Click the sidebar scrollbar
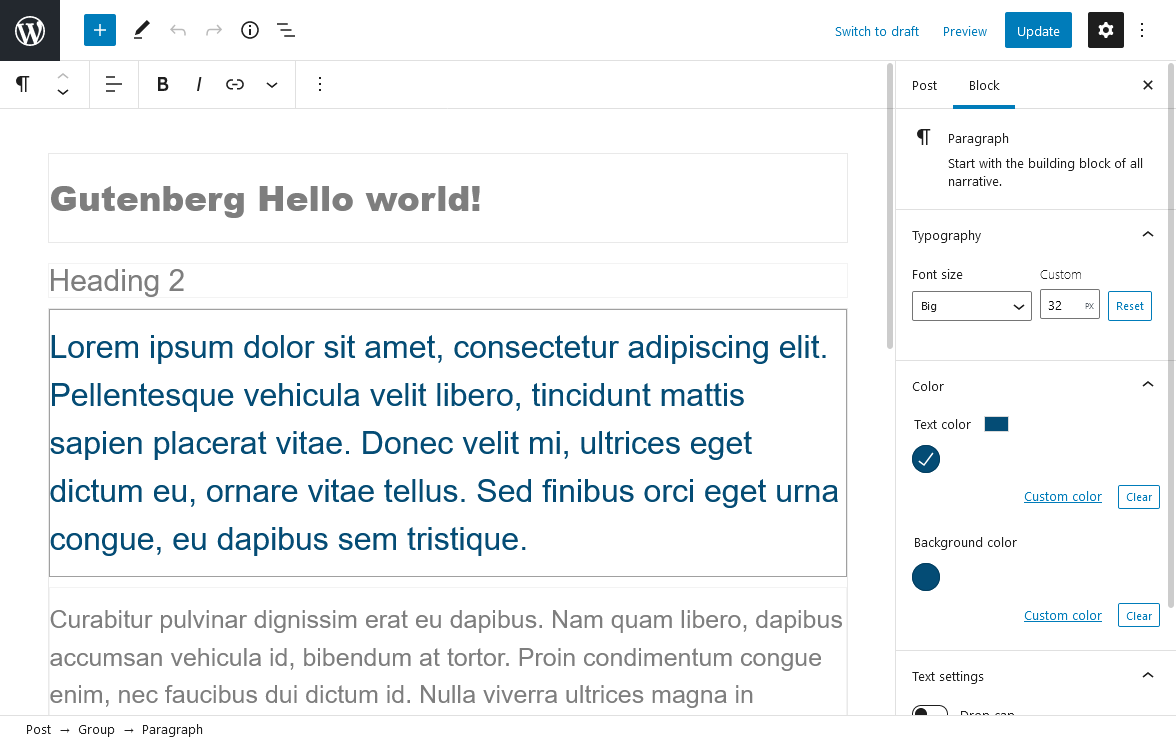The height and width of the screenshot is (740, 1176). click(1171, 335)
